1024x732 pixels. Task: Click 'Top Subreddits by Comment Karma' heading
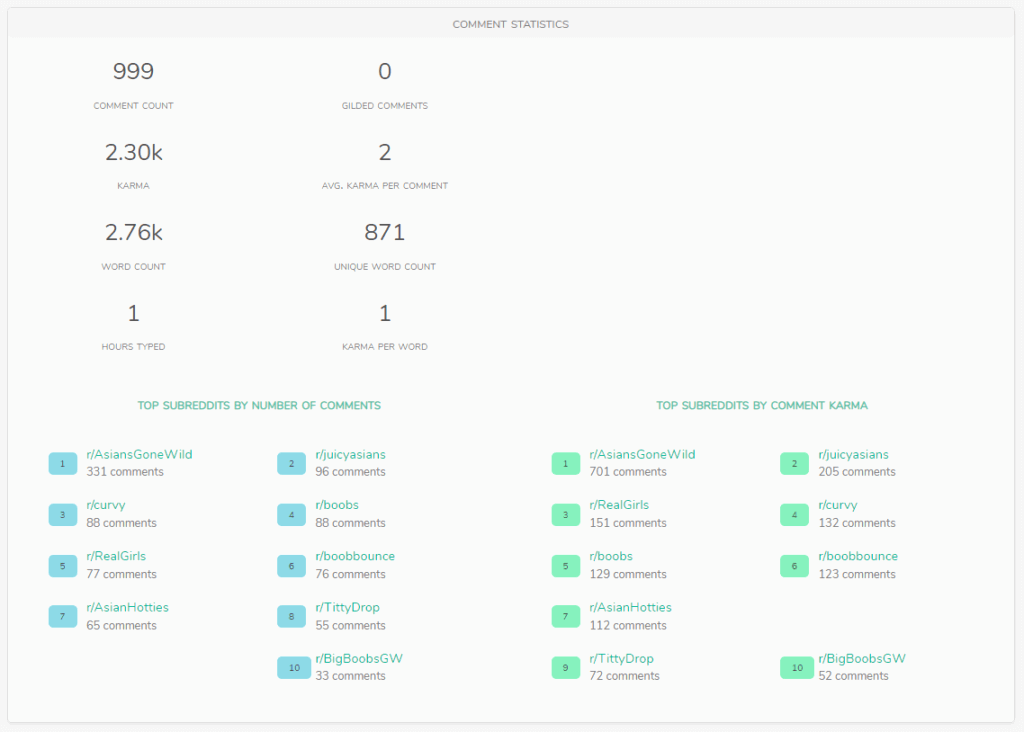point(762,406)
